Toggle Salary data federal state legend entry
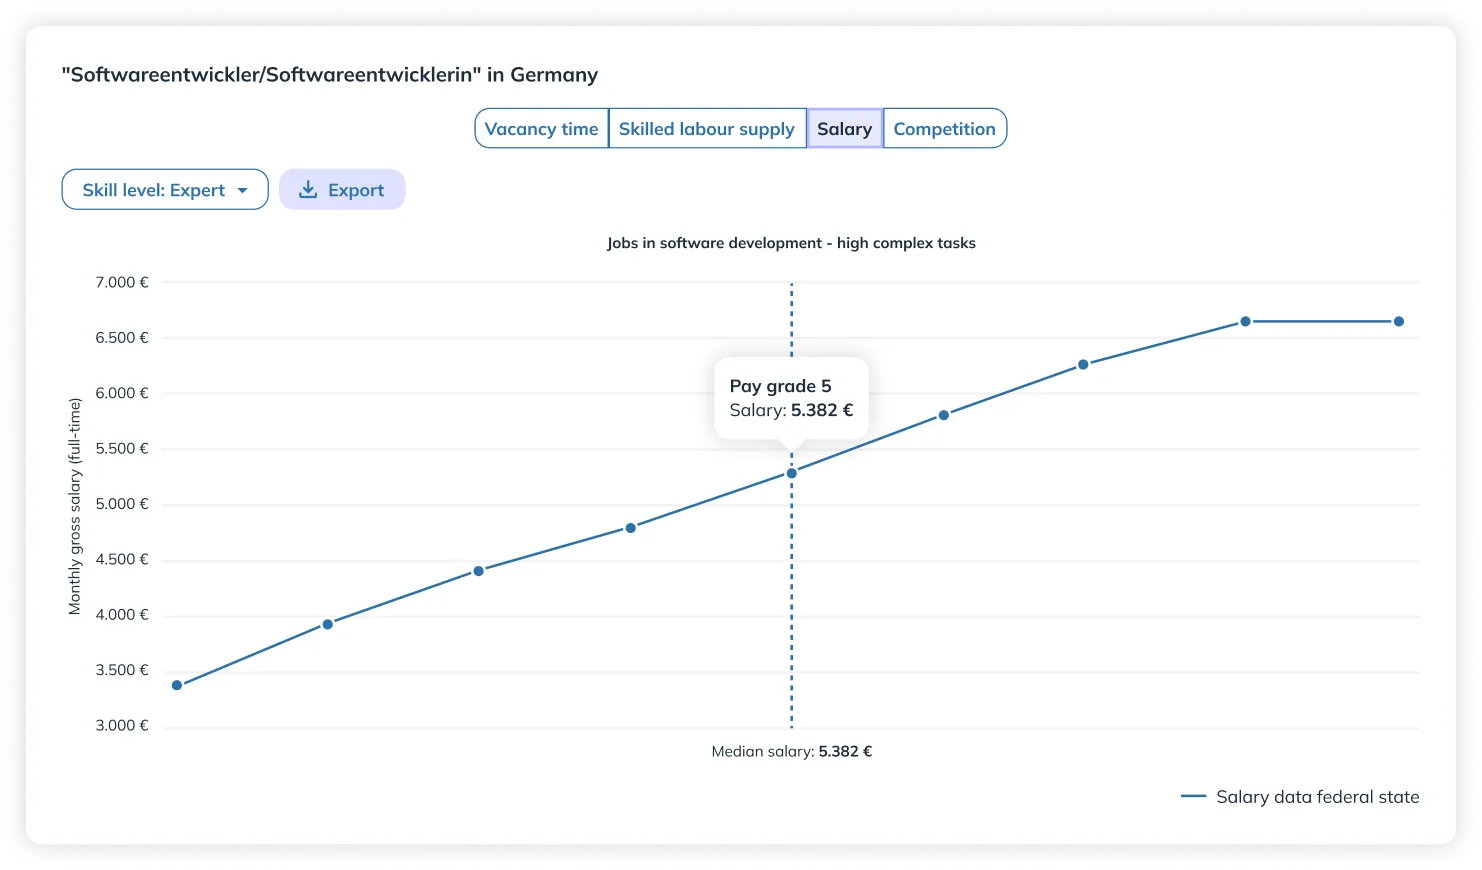Viewport: 1482px width, 870px height. tap(1317, 797)
